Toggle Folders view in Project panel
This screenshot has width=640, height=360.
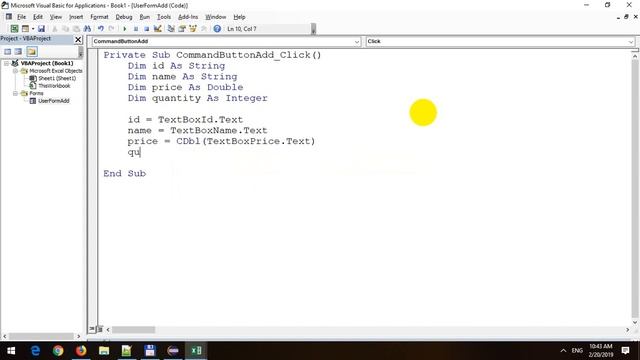(x=32, y=51)
